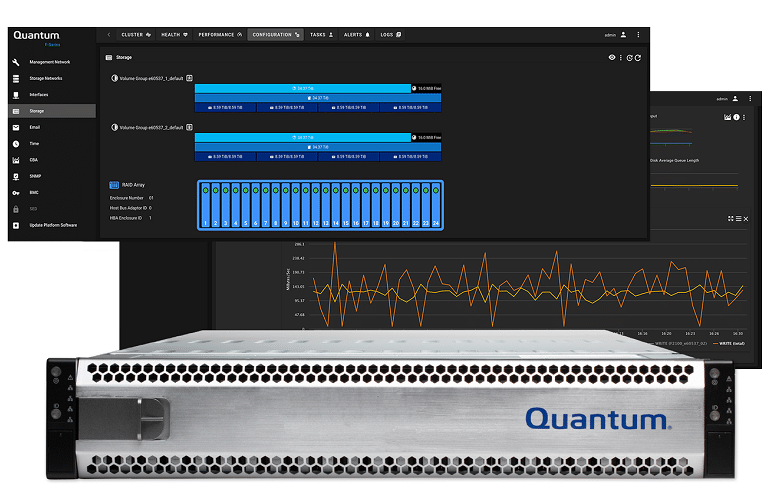780x499 pixels.
Task: Click the Storage icon in the sidebar
Action: pyautogui.click(x=16, y=111)
